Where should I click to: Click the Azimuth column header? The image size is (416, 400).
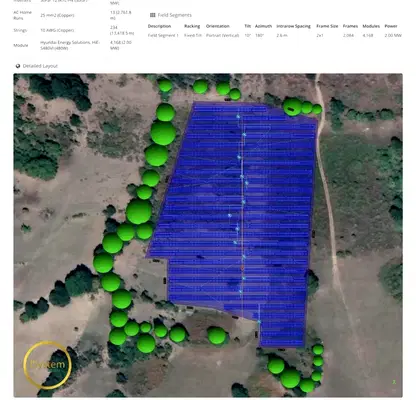pos(263,26)
